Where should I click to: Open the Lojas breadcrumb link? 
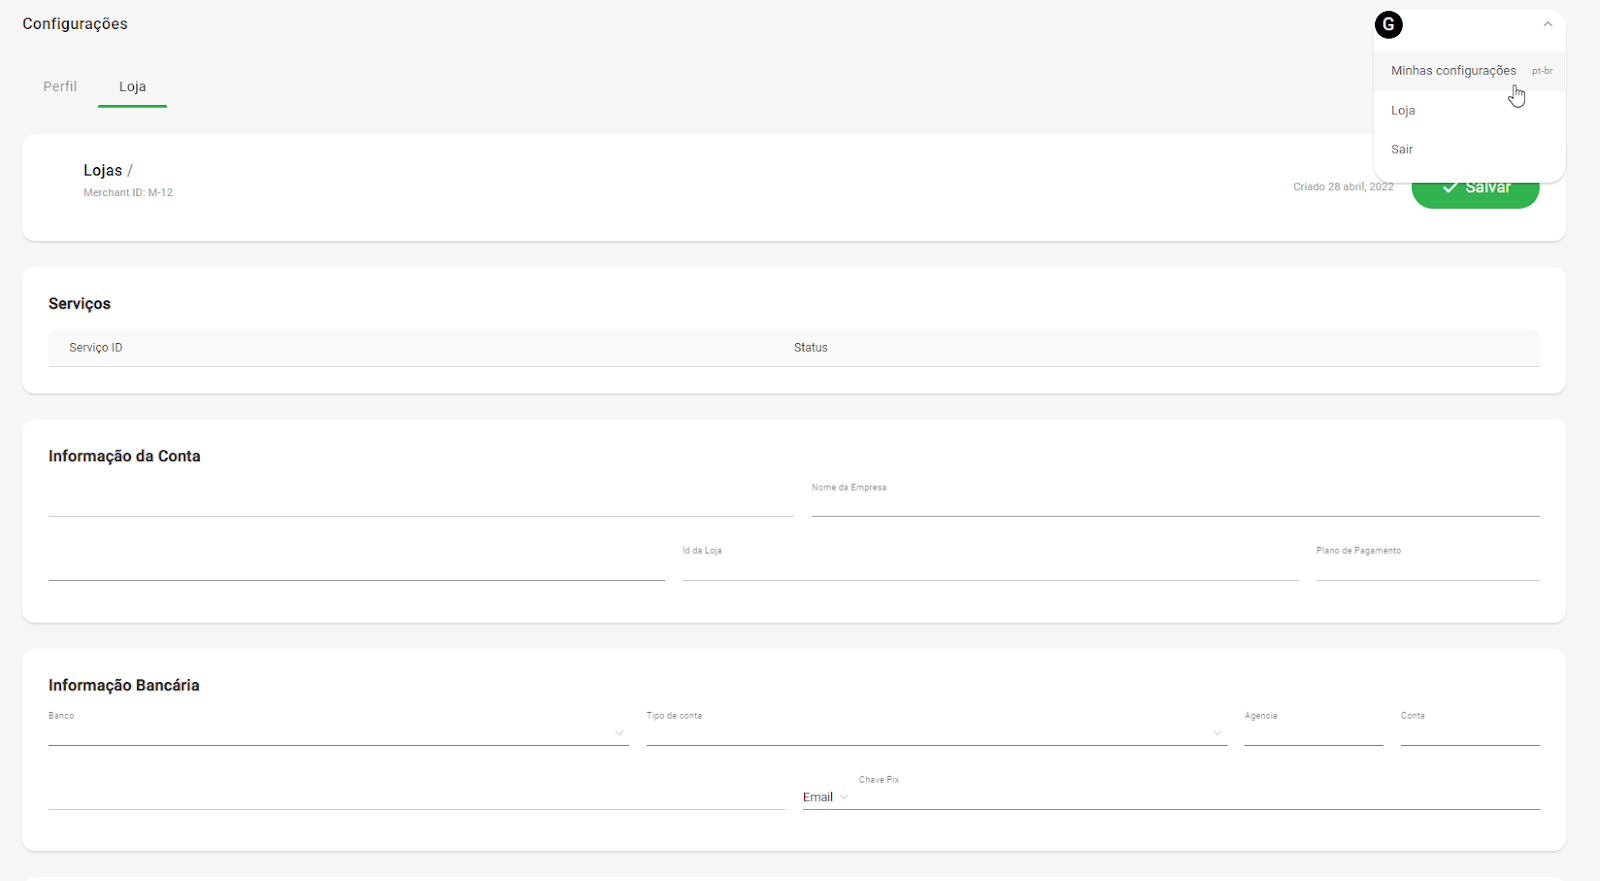coord(103,171)
